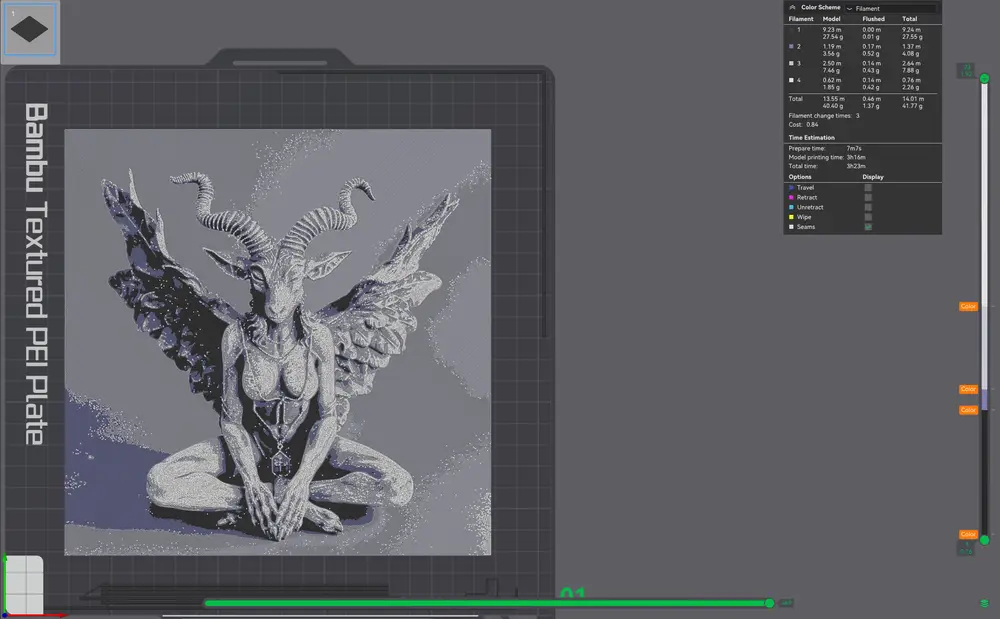
Task: Click the green layers icon bottom right
Action: [x=985, y=603]
